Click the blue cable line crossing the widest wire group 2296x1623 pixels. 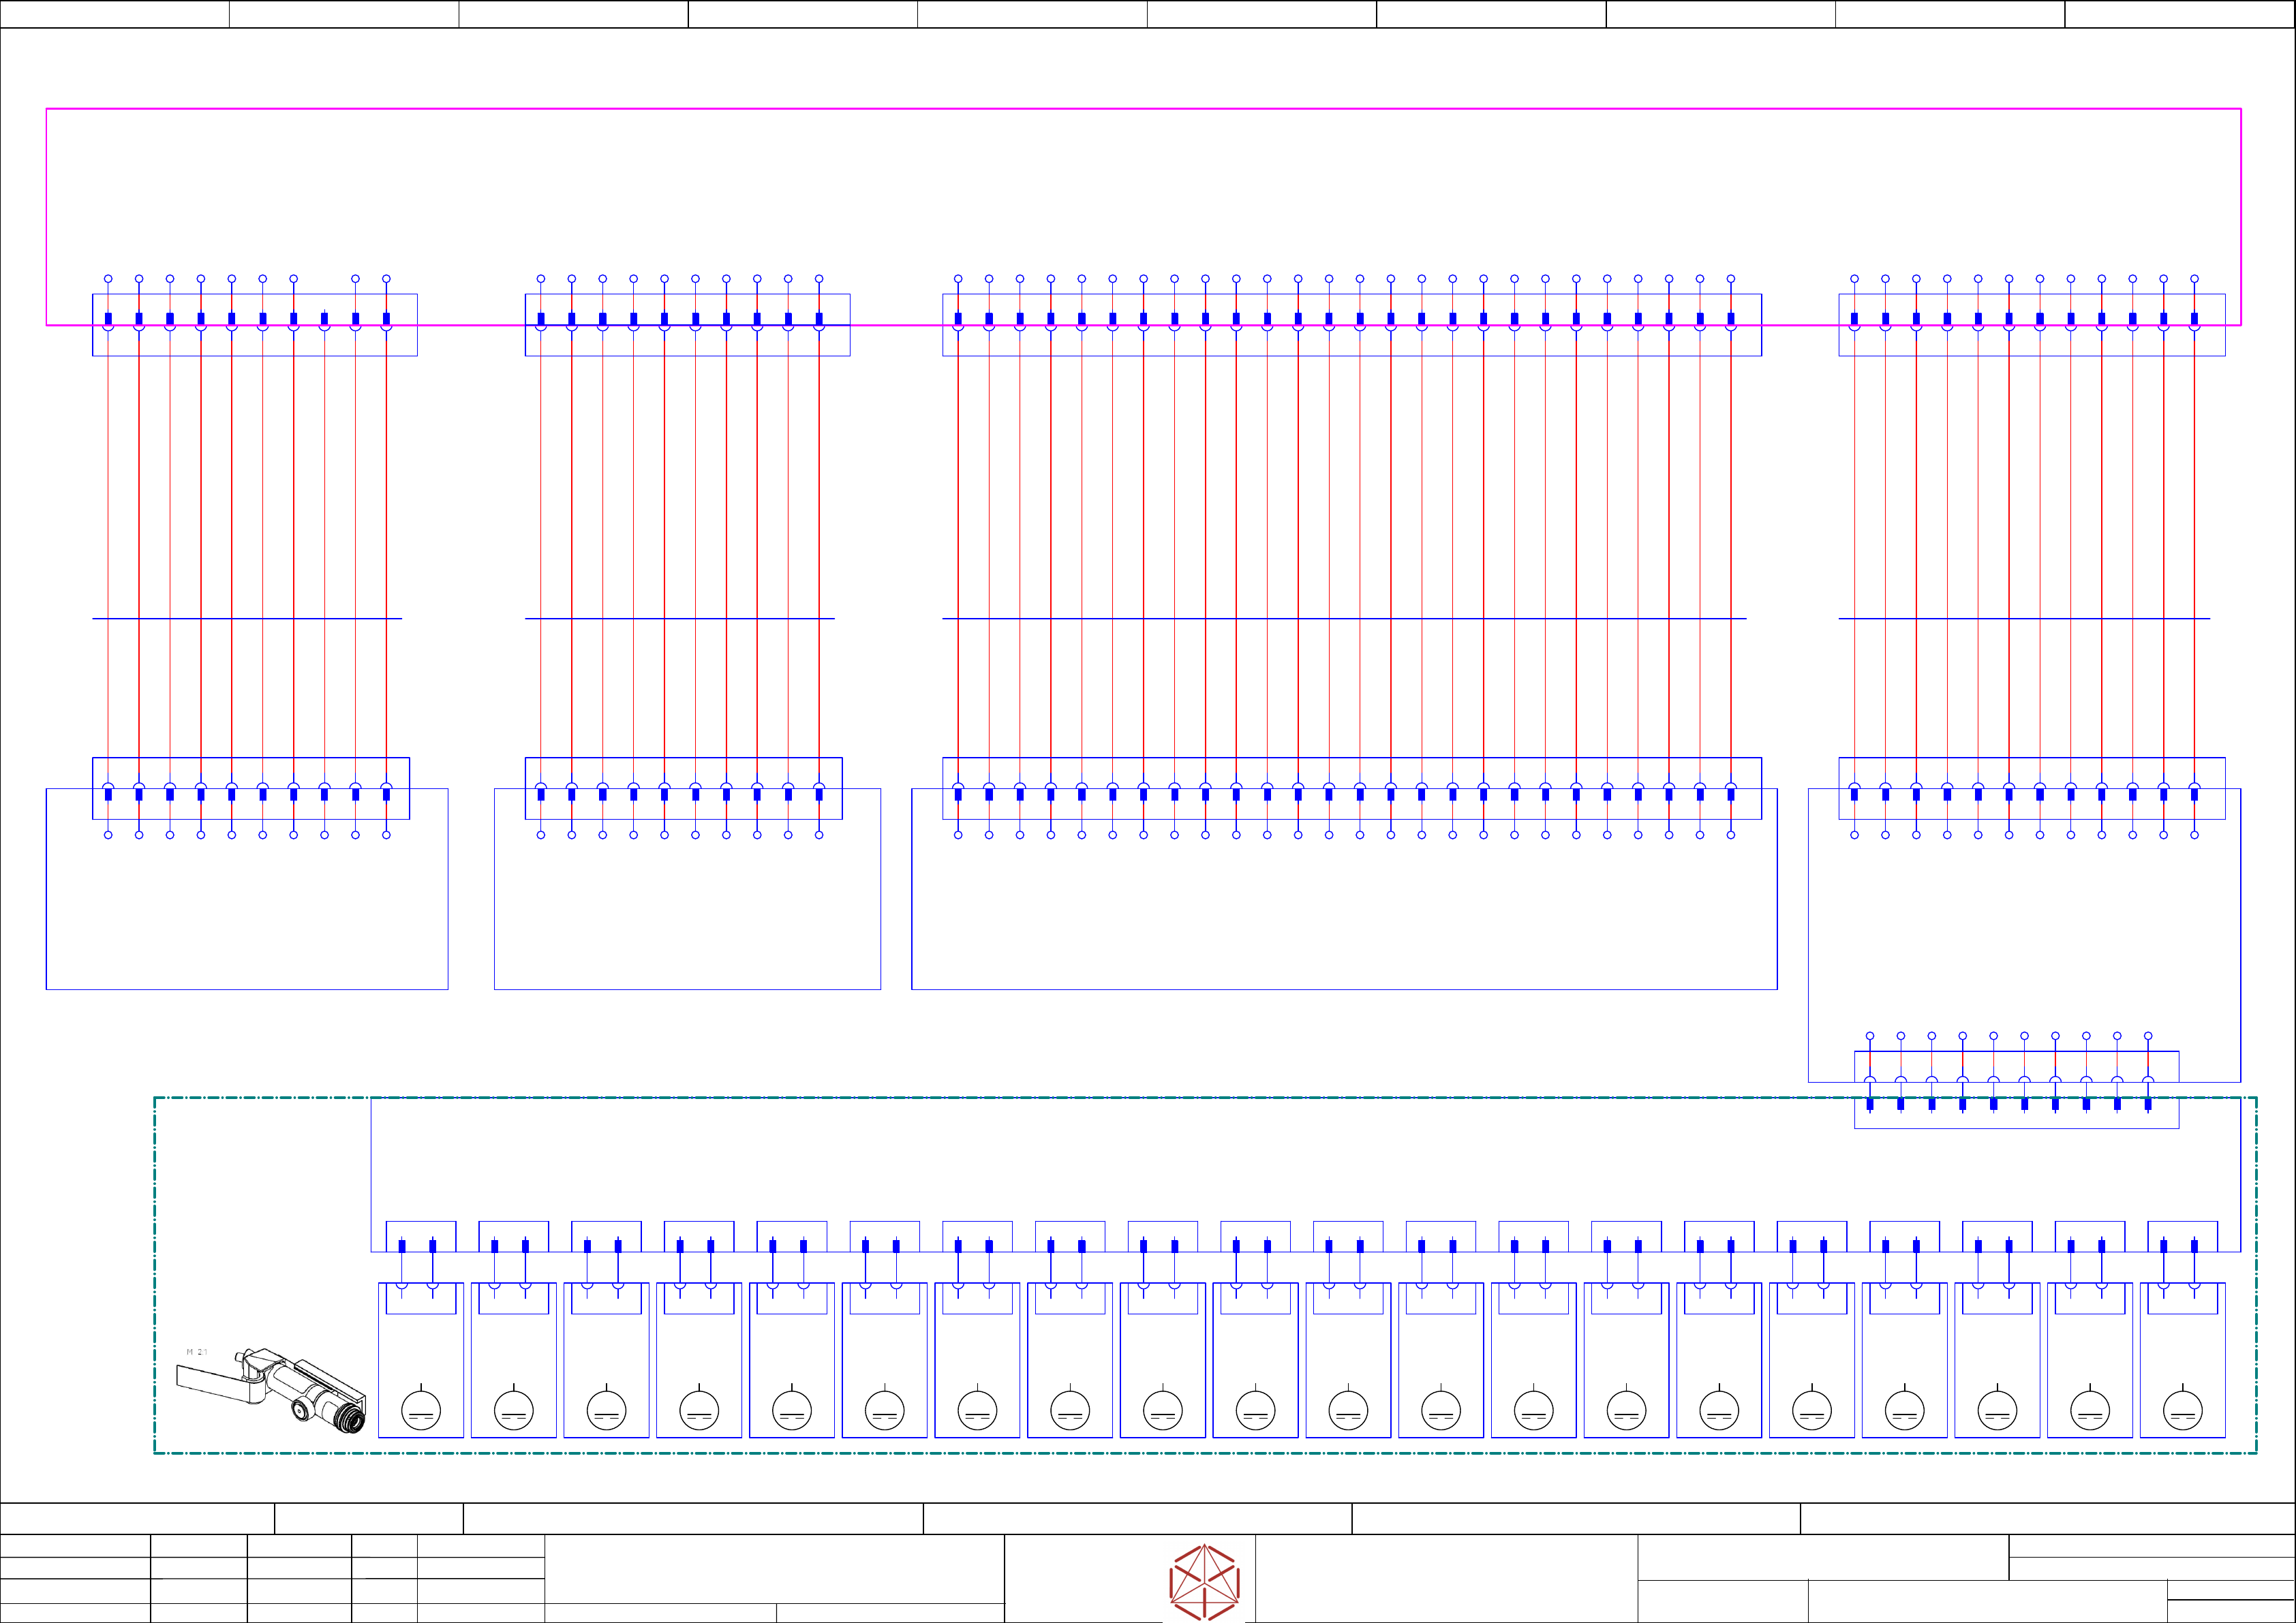coord(1345,619)
